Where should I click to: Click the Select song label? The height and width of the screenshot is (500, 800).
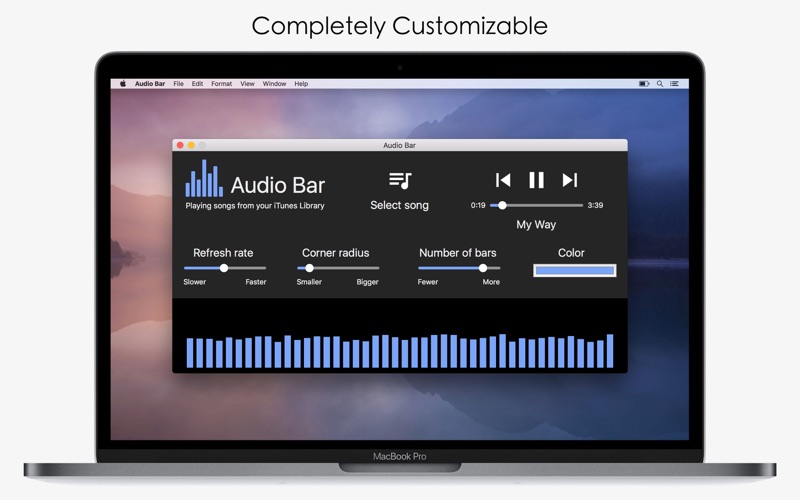[399, 205]
